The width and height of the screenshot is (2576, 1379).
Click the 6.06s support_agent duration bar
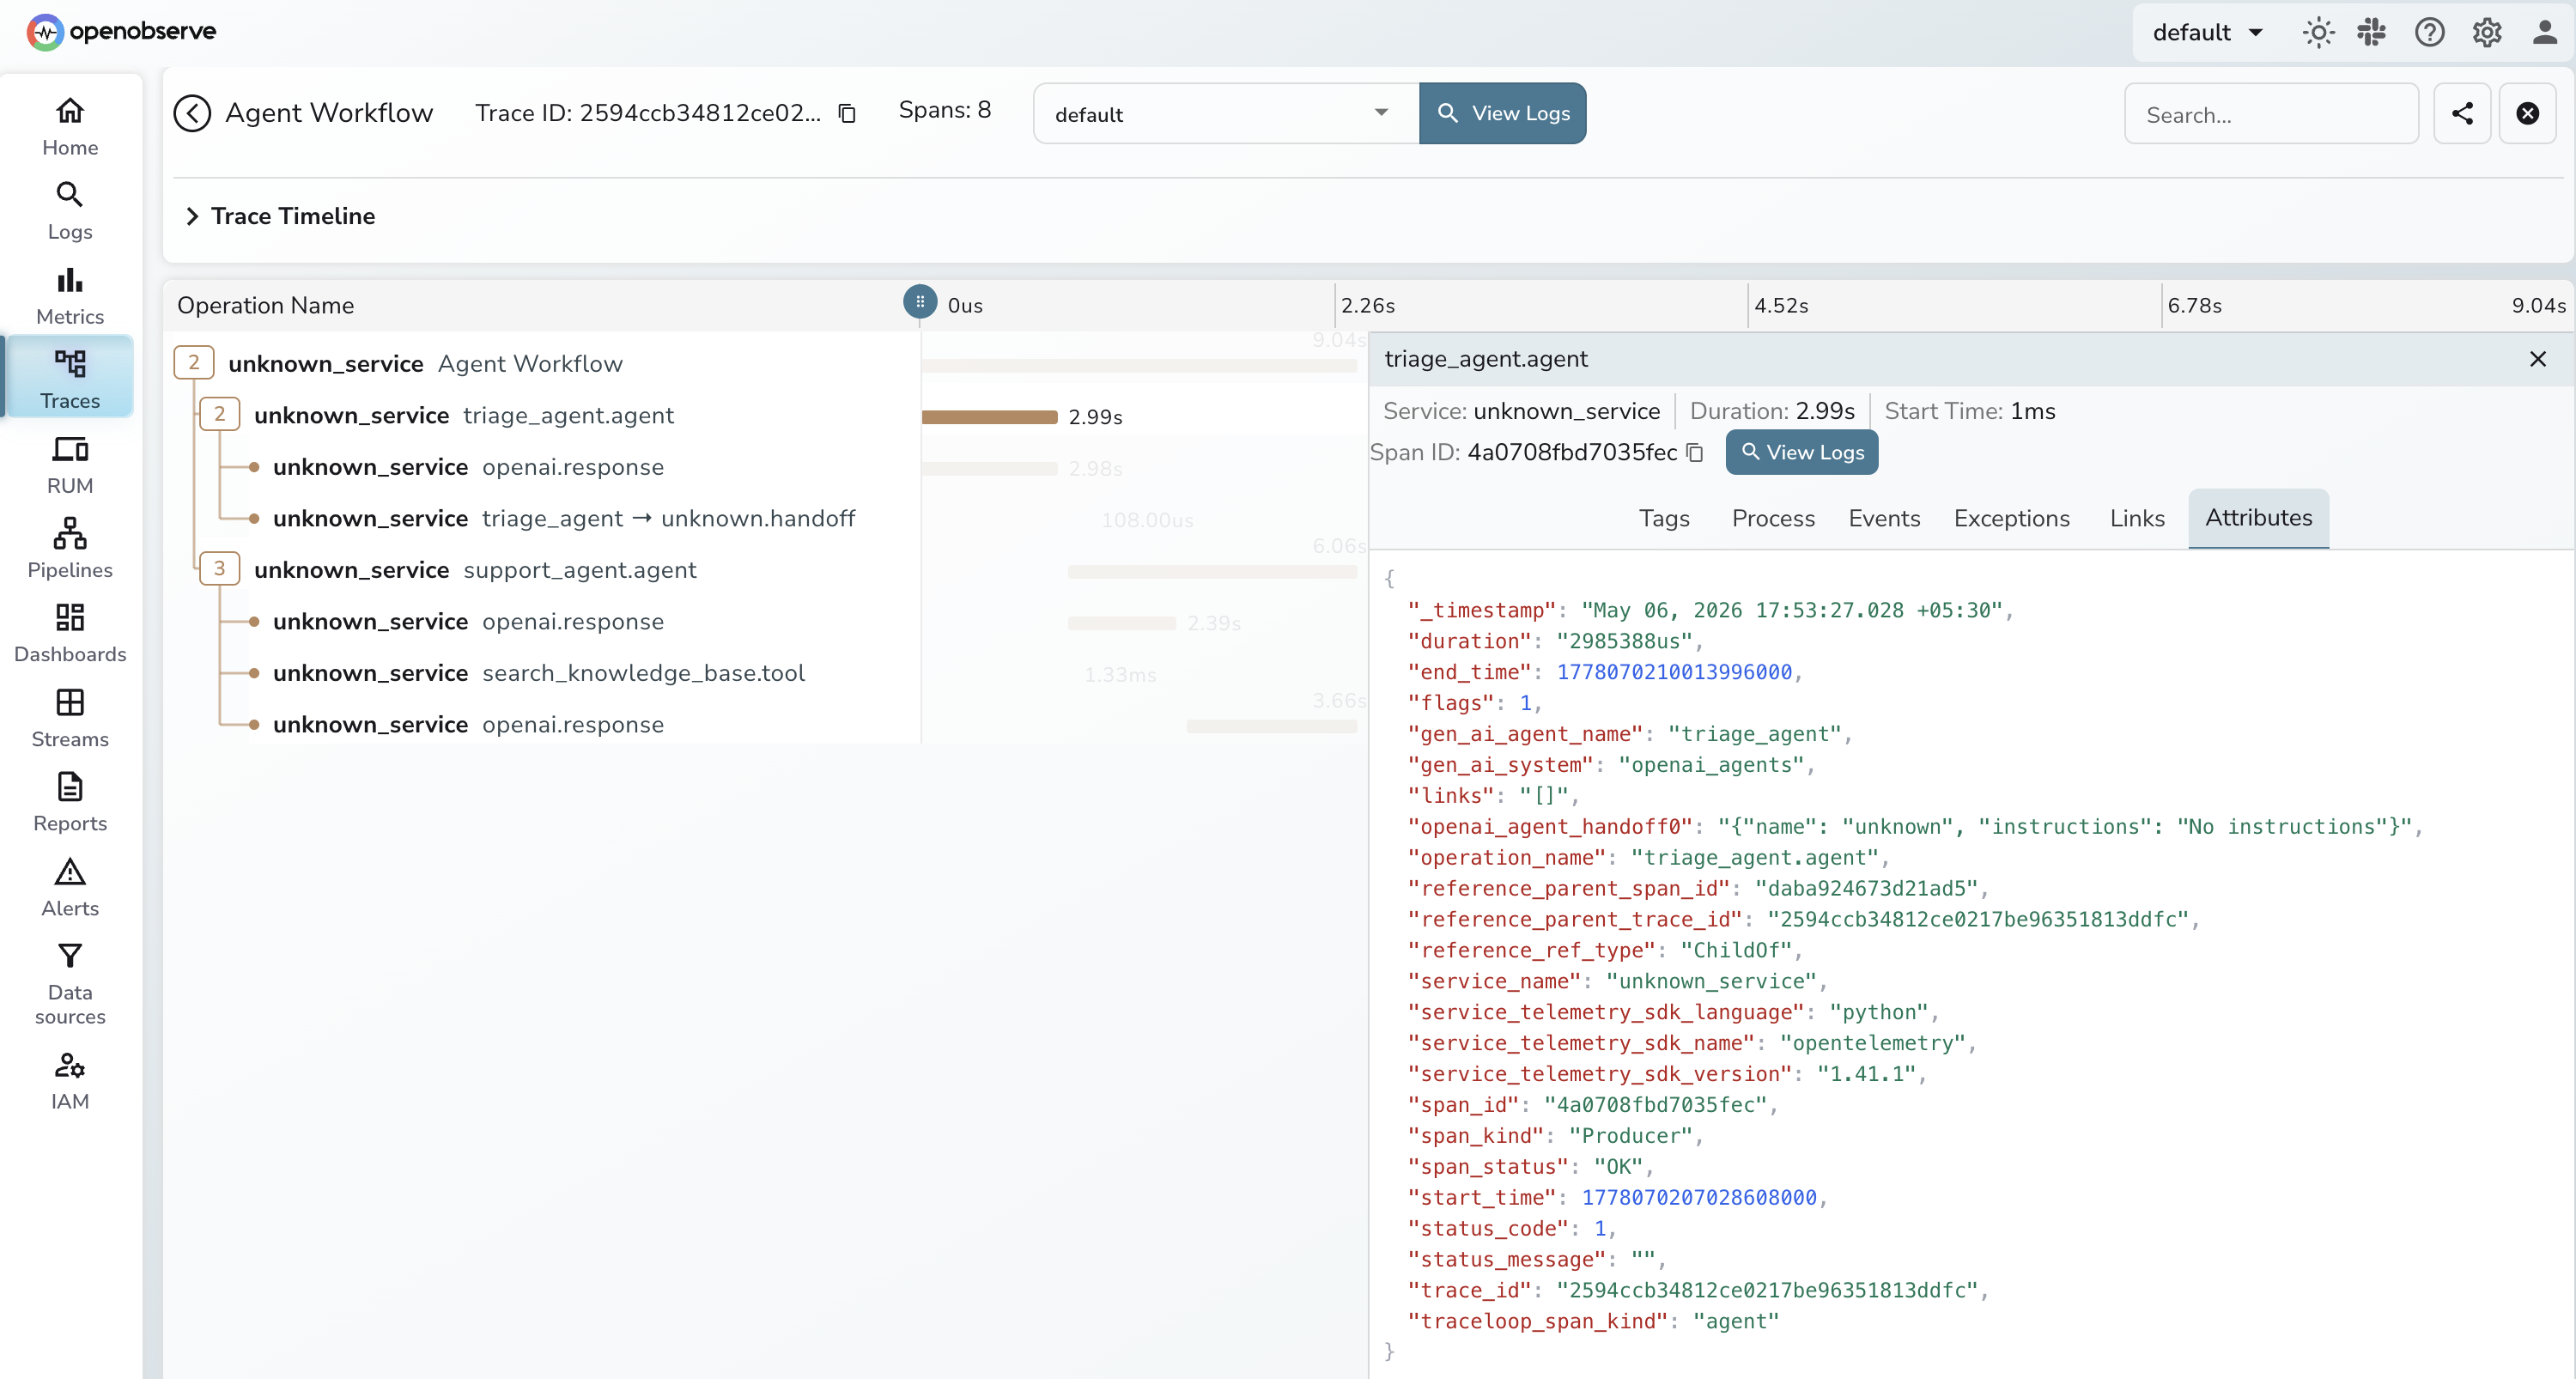click(x=1212, y=572)
